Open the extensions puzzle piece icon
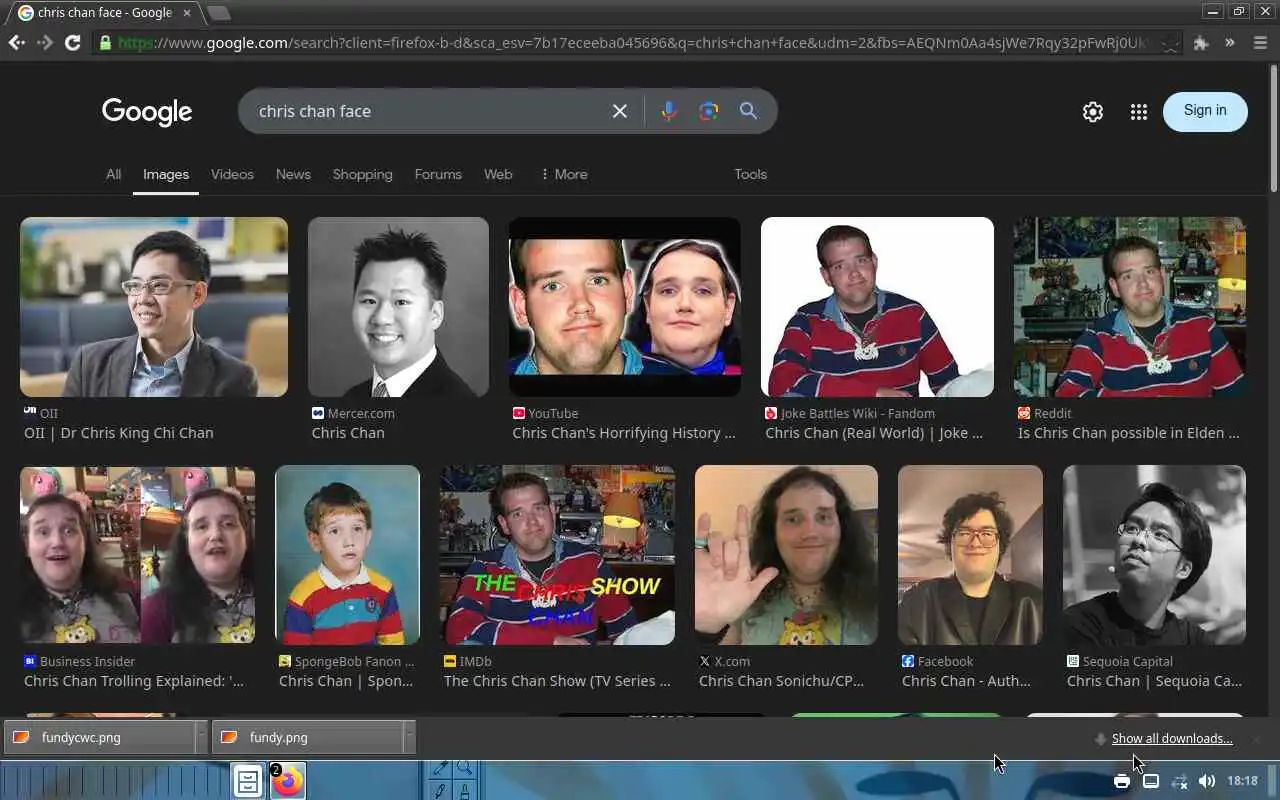This screenshot has height=800, width=1280. 1201,43
